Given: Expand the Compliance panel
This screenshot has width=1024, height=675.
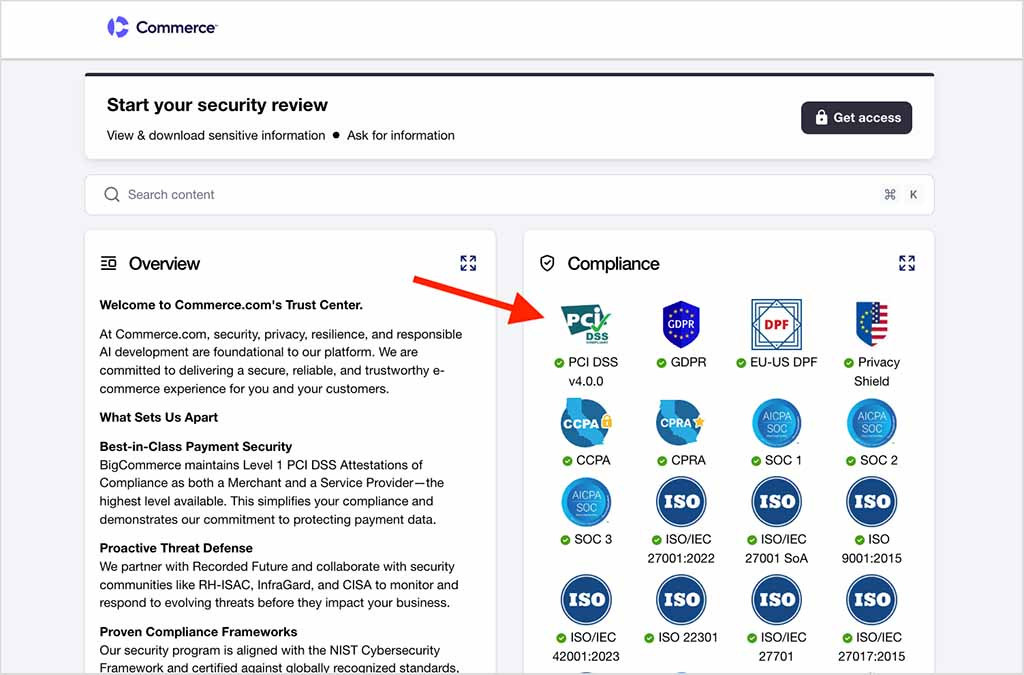Looking at the screenshot, I should (906, 263).
